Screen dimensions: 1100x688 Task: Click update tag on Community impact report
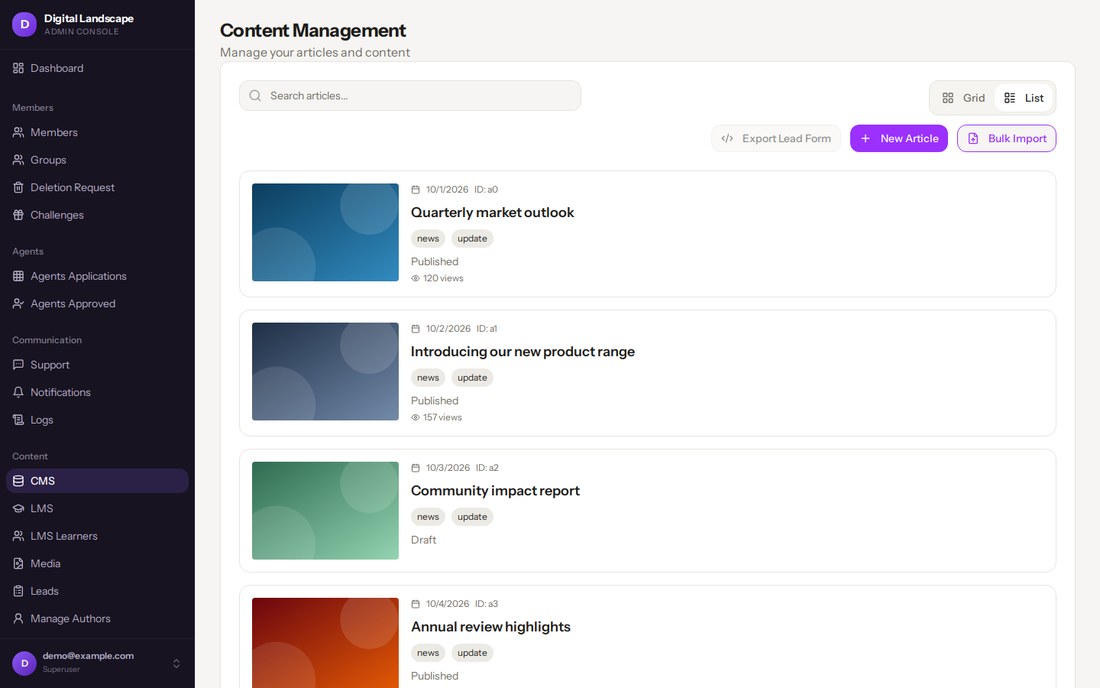click(472, 517)
